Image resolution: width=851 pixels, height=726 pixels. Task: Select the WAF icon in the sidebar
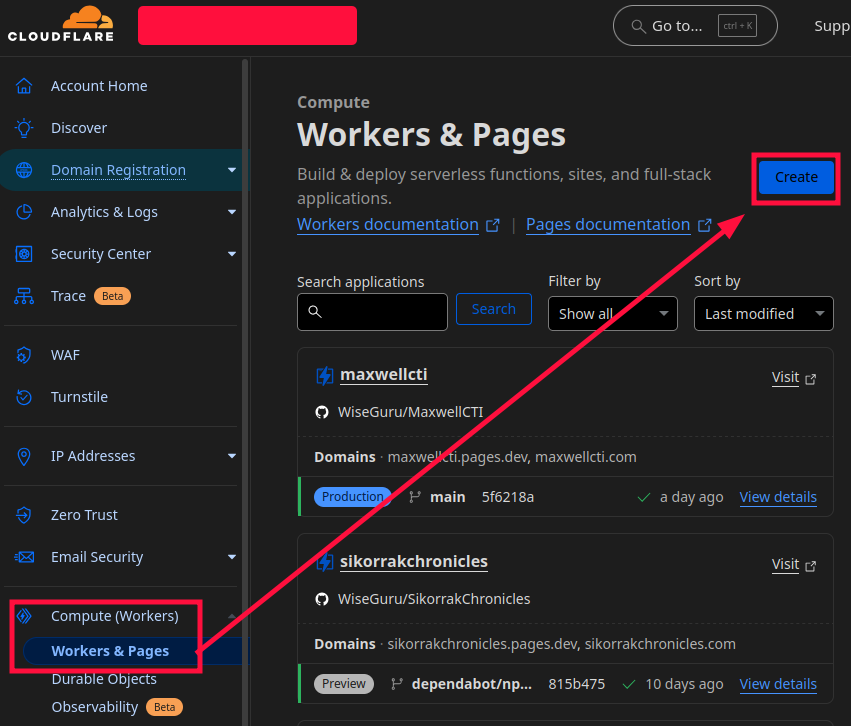22,355
